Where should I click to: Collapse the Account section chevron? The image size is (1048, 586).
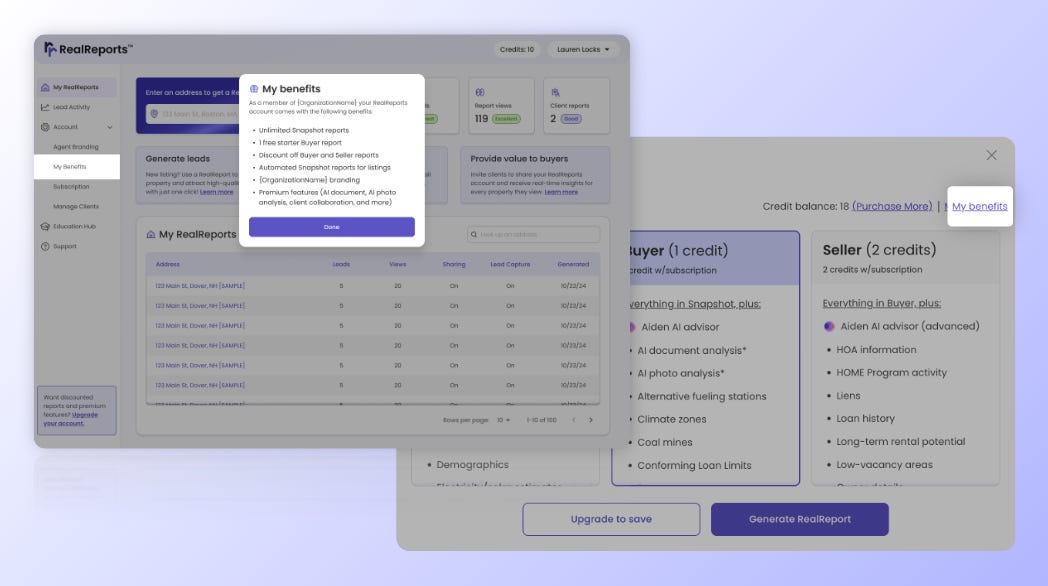click(x=110, y=127)
